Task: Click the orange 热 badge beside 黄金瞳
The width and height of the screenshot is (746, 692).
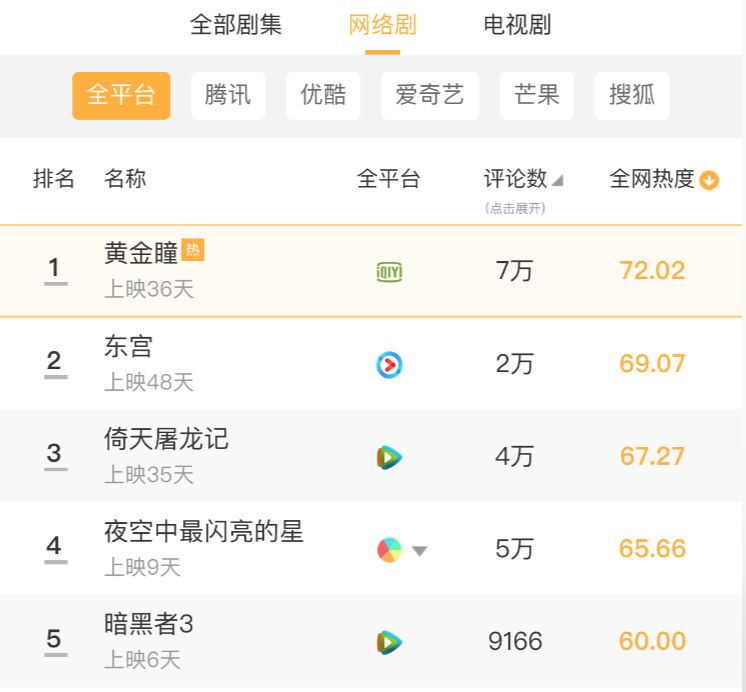Action: tap(194, 250)
